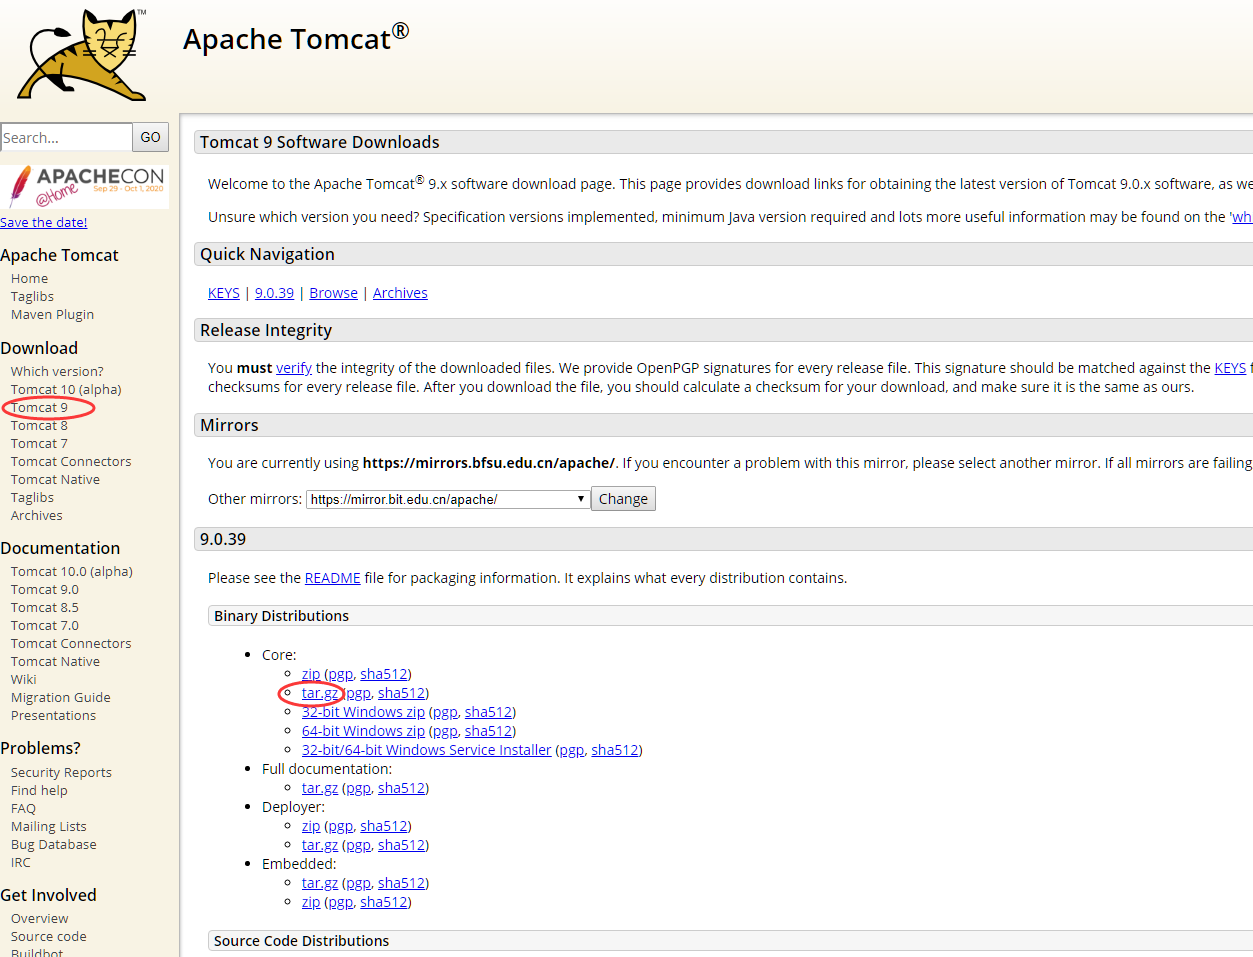Screen dimensions: 1253x957
Task: Download the 32-bit Windows zip
Action: [363, 712]
